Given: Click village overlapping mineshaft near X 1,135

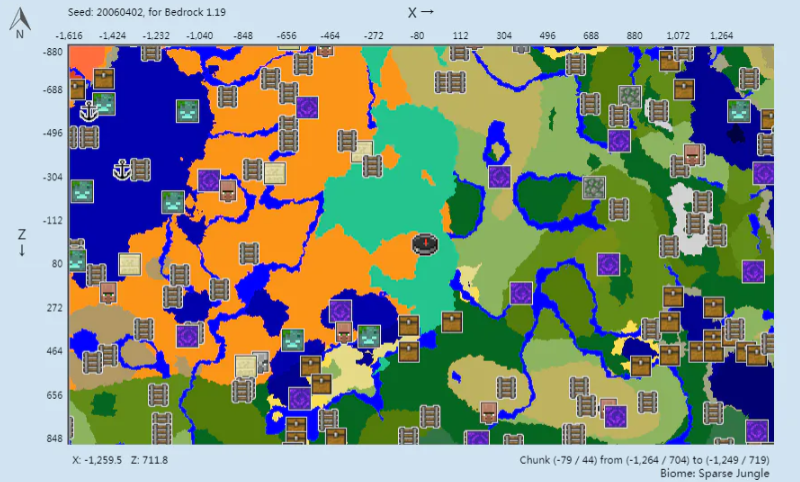Looking at the screenshot, I should [x=692, y=155].
